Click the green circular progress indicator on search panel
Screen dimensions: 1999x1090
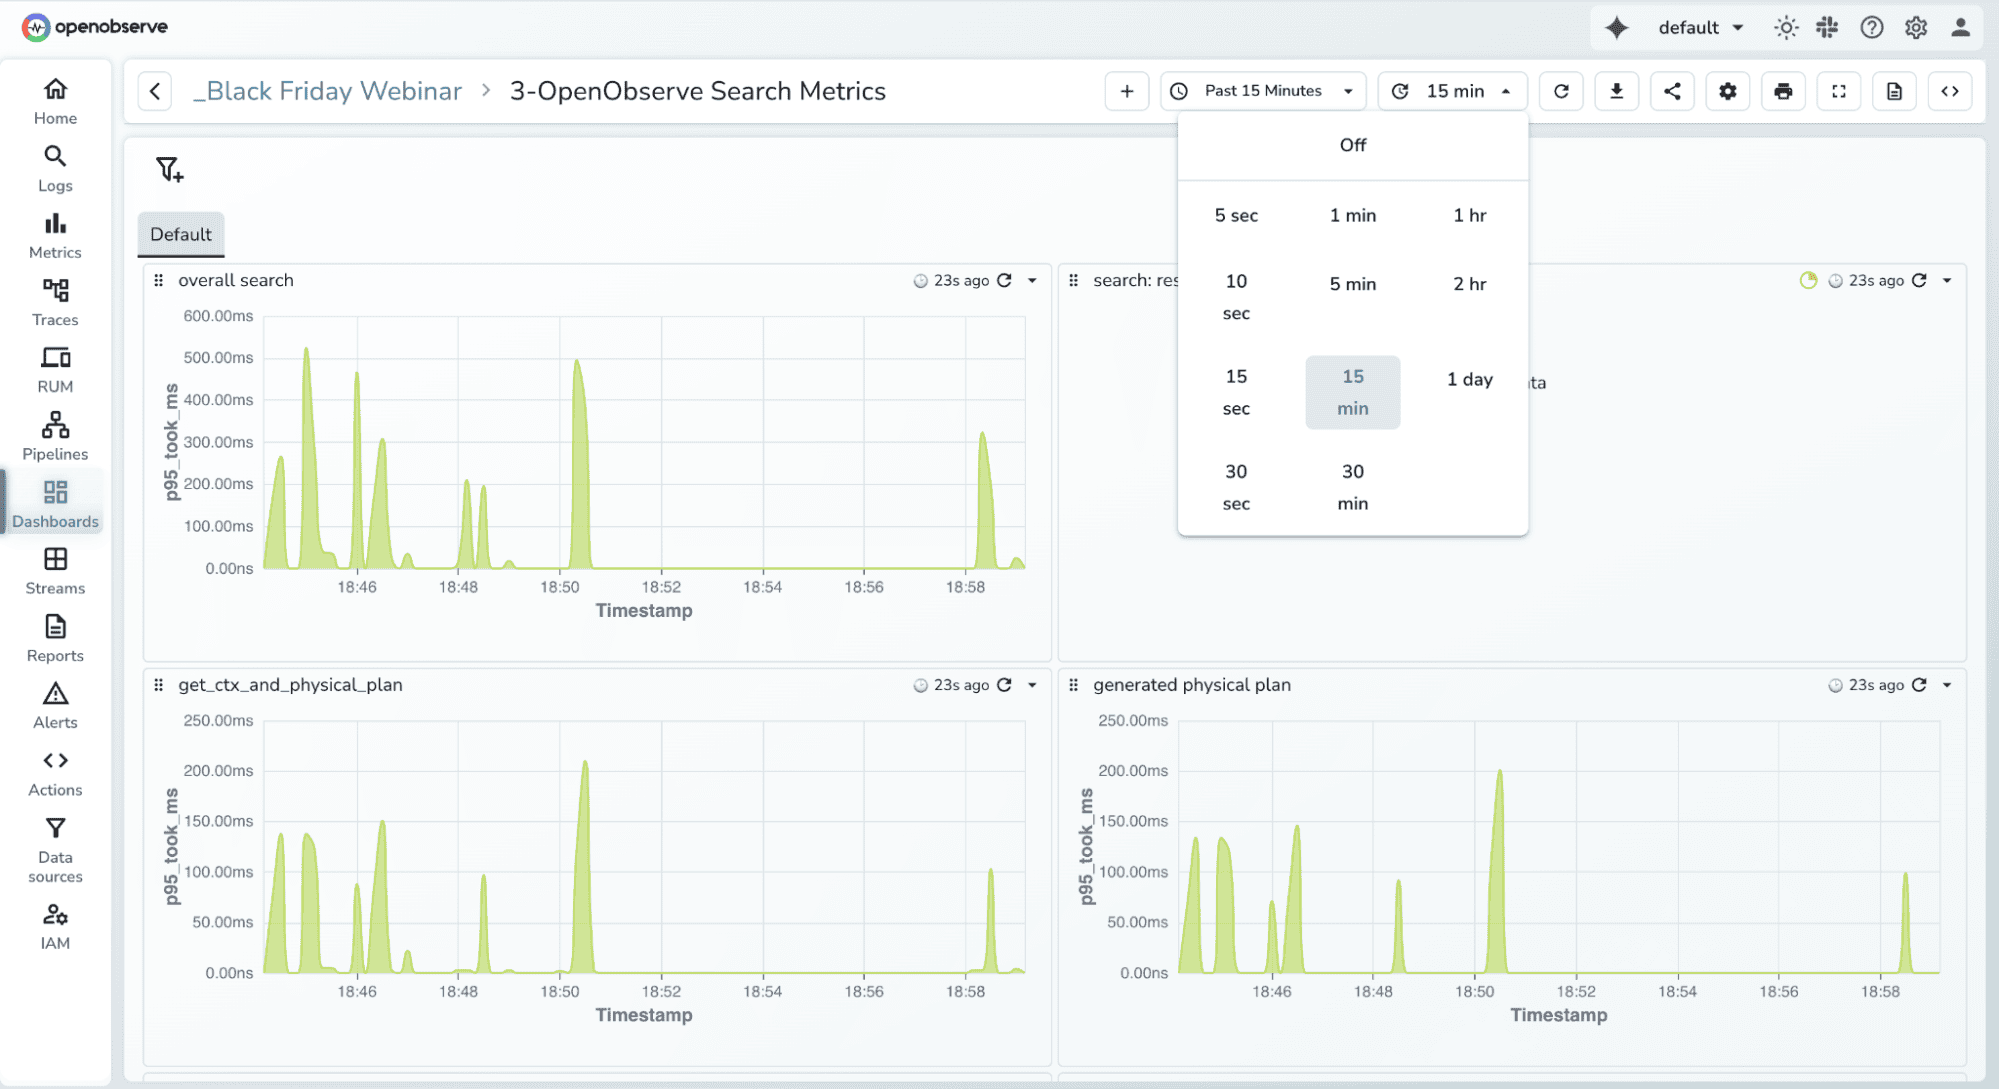[x=1808, y=281]
